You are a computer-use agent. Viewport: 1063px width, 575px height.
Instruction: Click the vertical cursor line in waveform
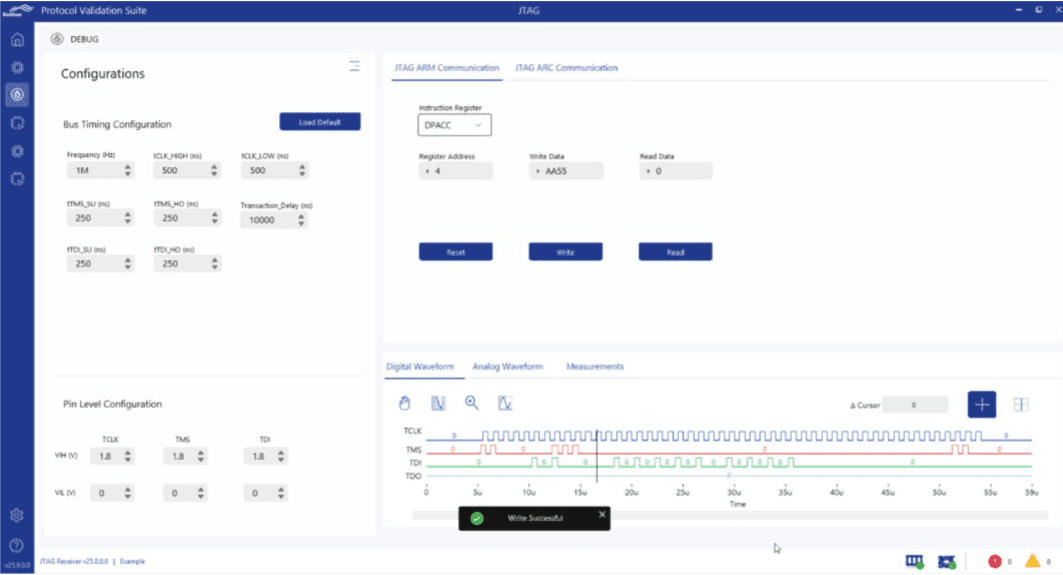click(x=597, y=456)
